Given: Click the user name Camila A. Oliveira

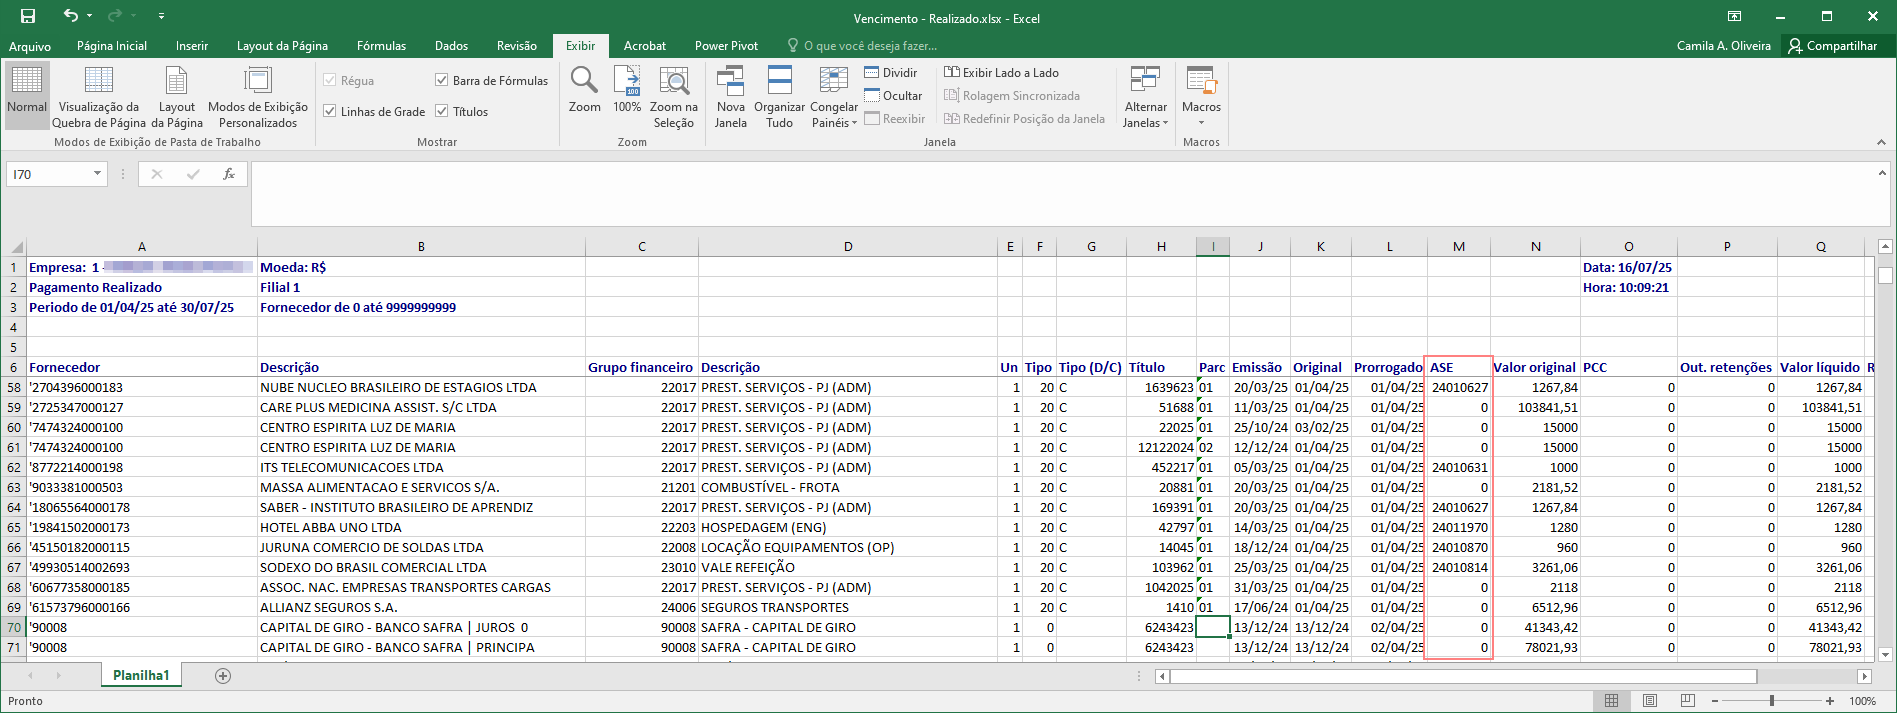Looking at the screenshot, I should tap(1724, 46).
